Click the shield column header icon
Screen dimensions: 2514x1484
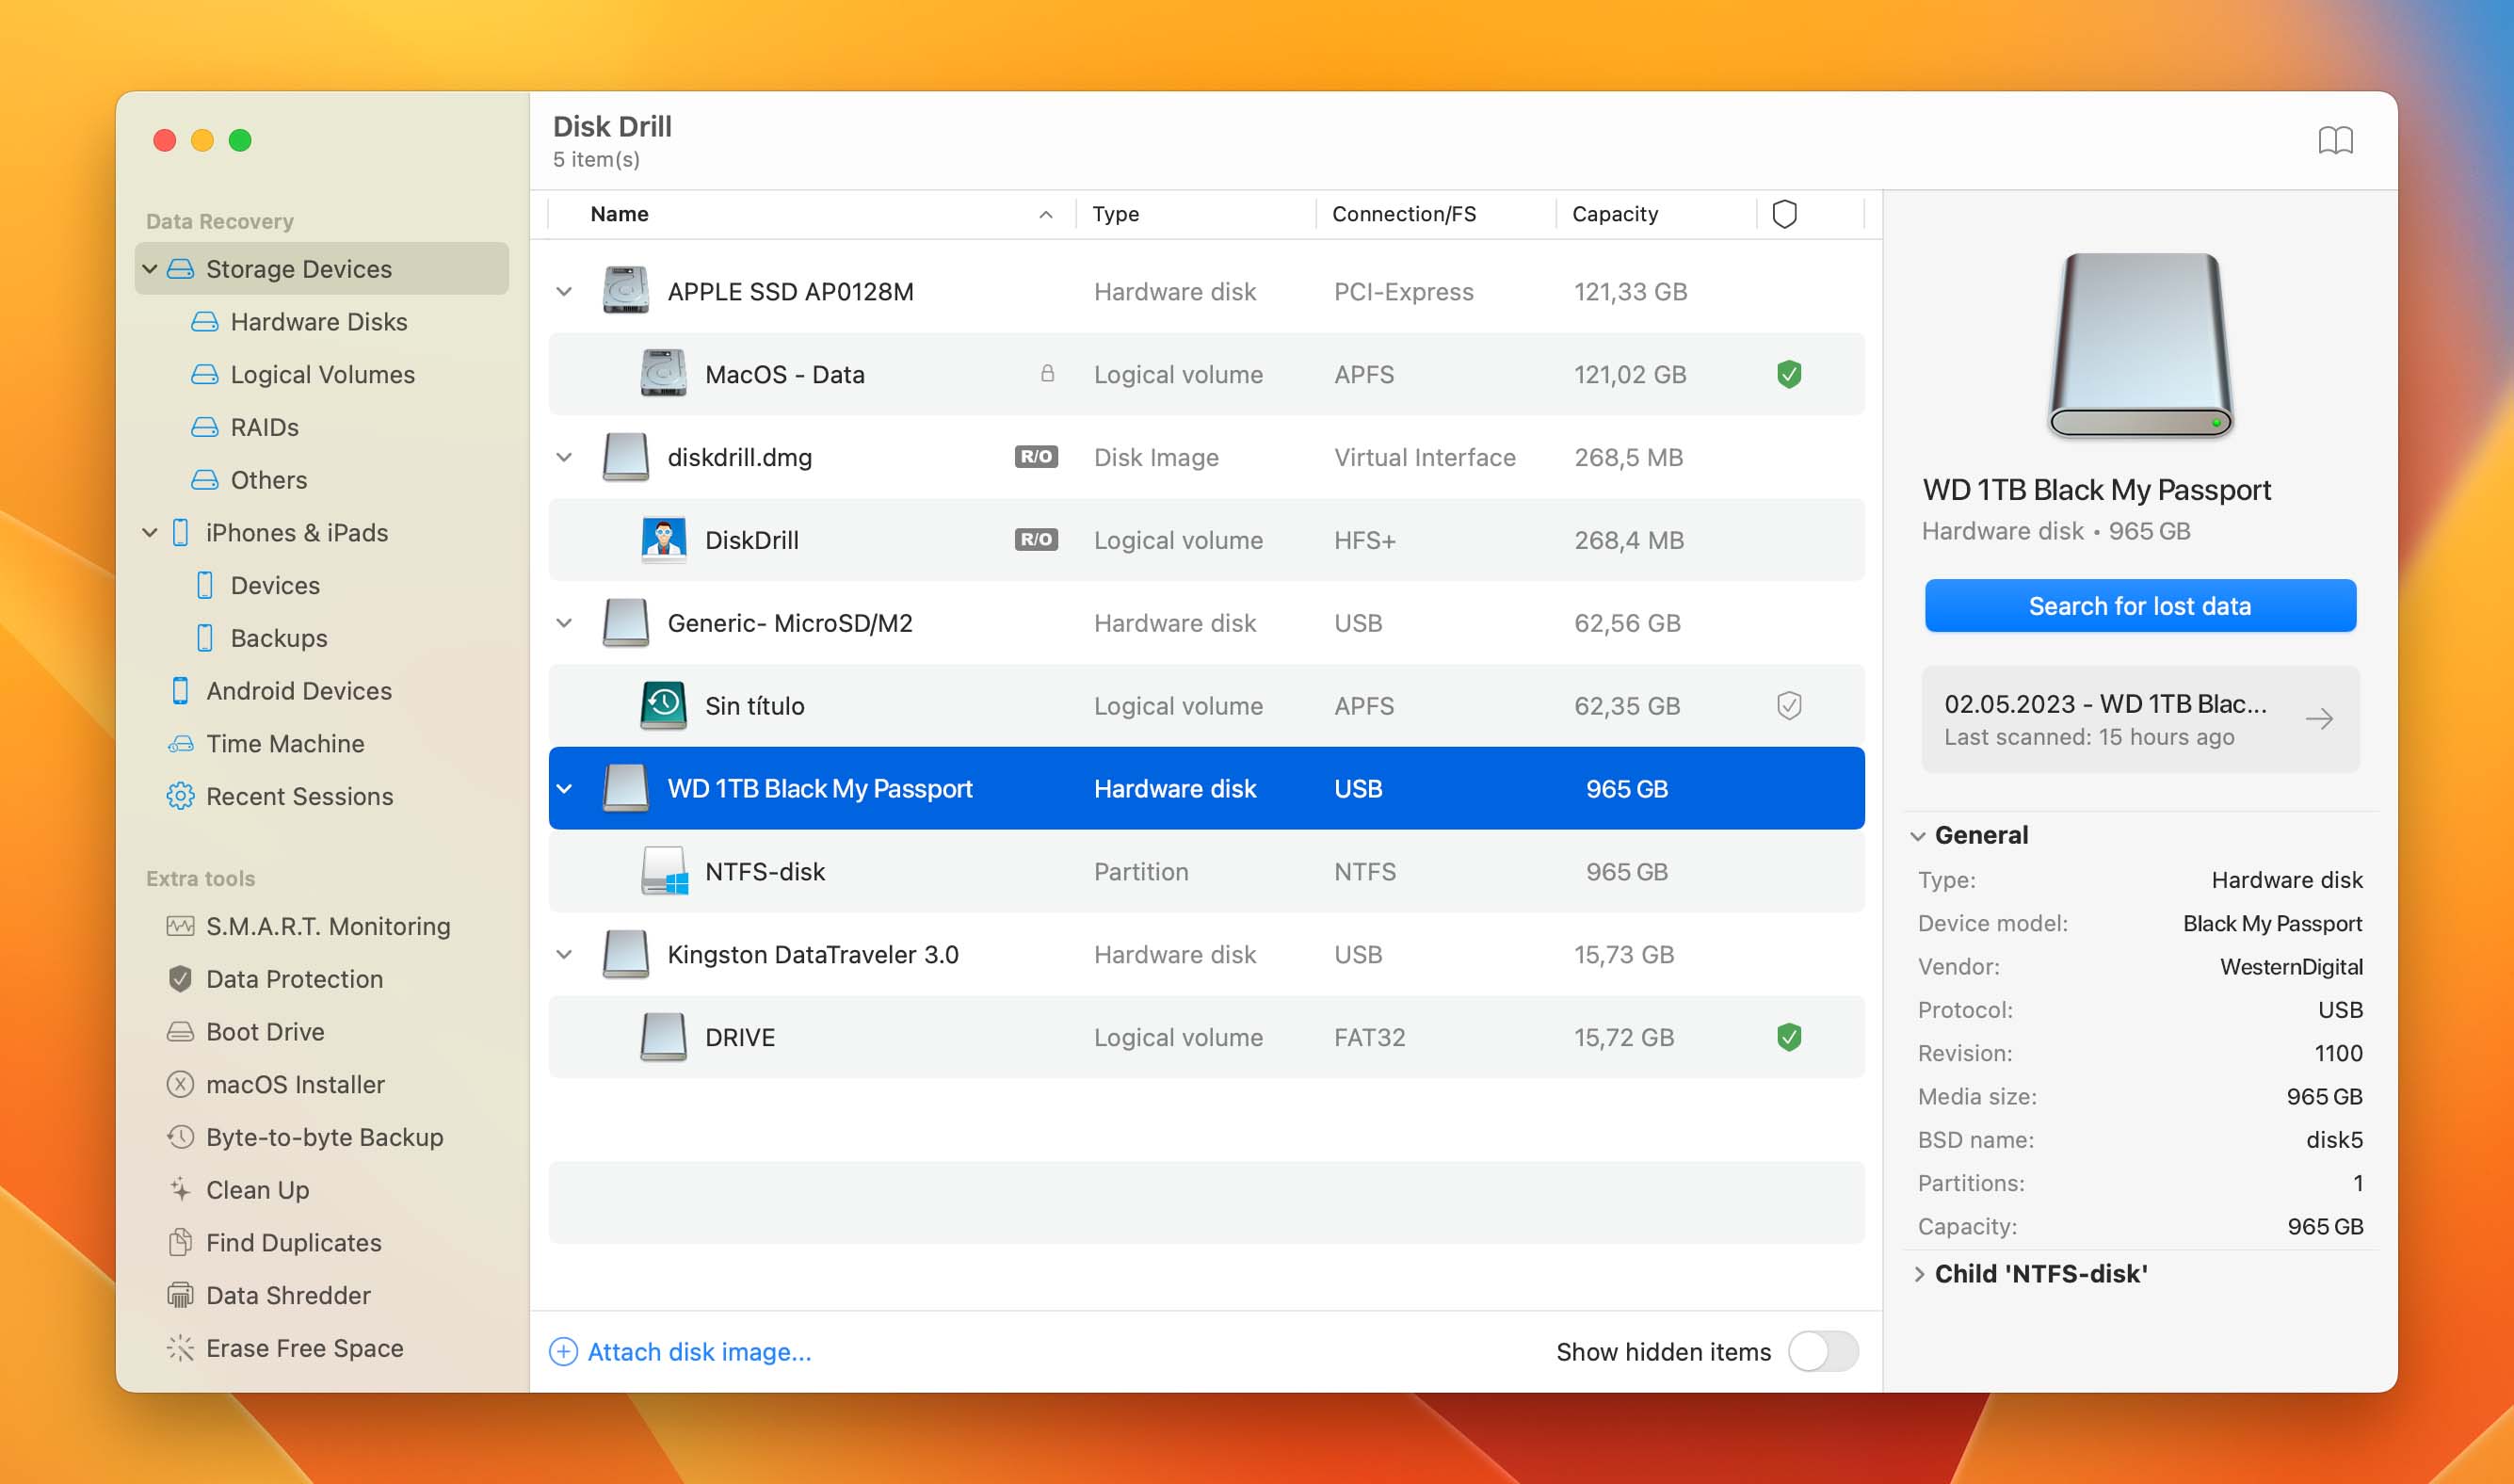tap(1784, 214)
